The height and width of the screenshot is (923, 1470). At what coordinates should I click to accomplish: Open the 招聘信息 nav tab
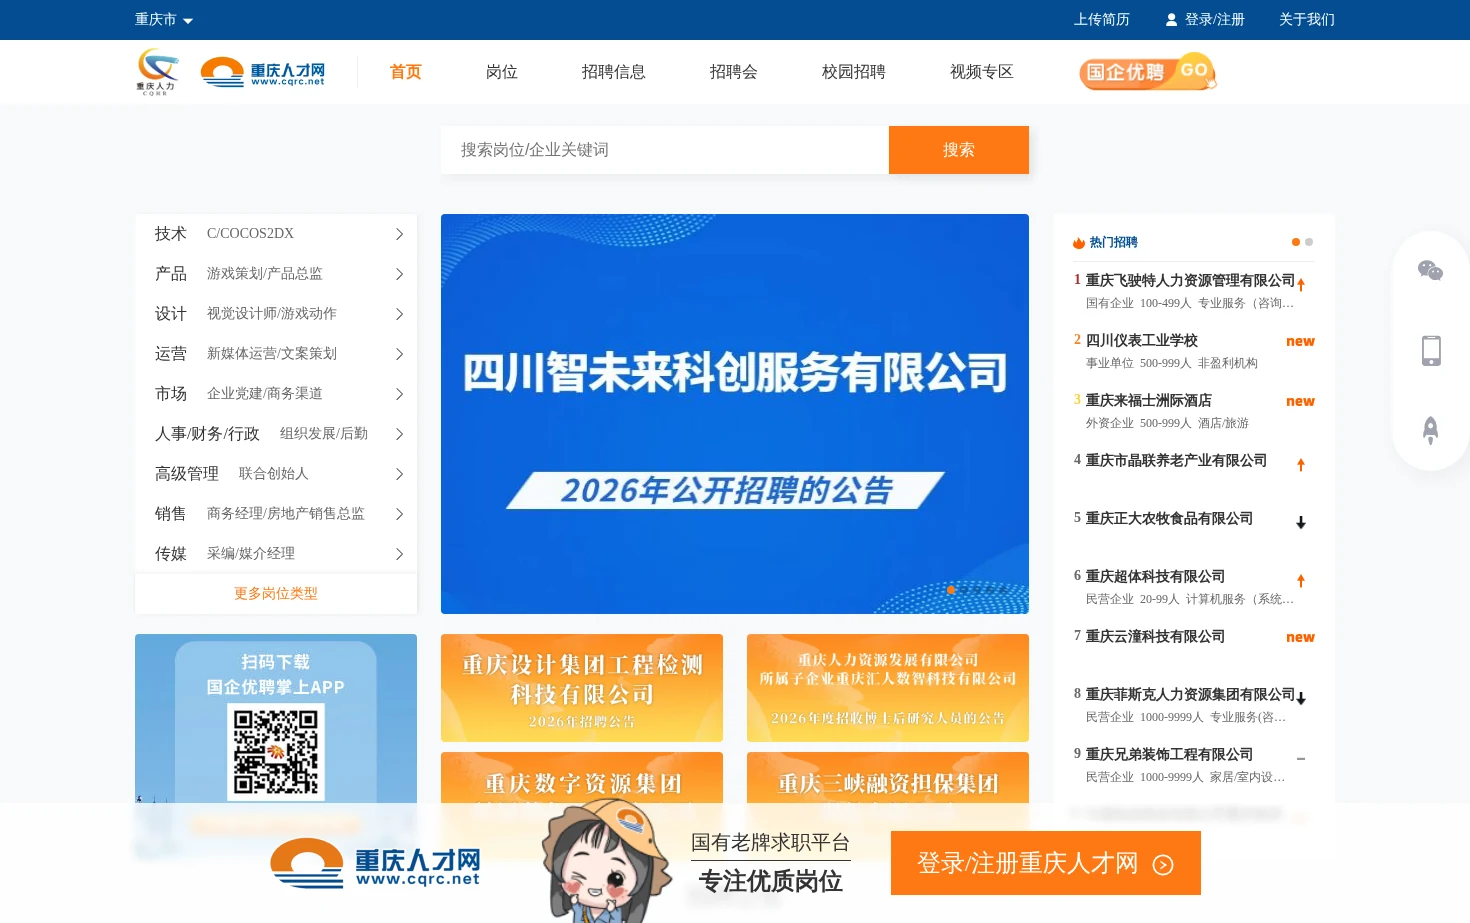point(614,72)
